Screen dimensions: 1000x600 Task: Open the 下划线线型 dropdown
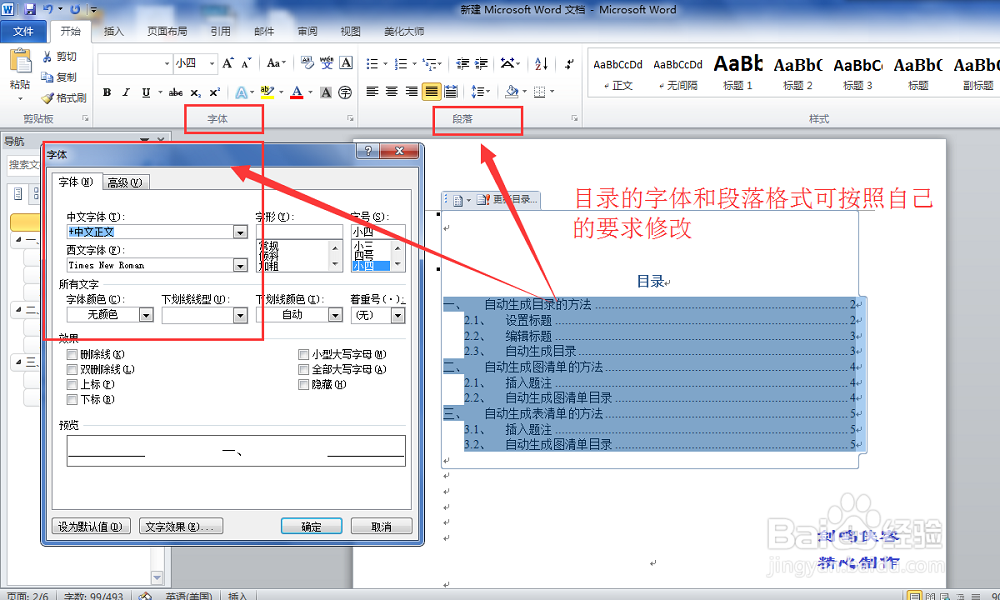pyautogui.click(x=240, y=315)
